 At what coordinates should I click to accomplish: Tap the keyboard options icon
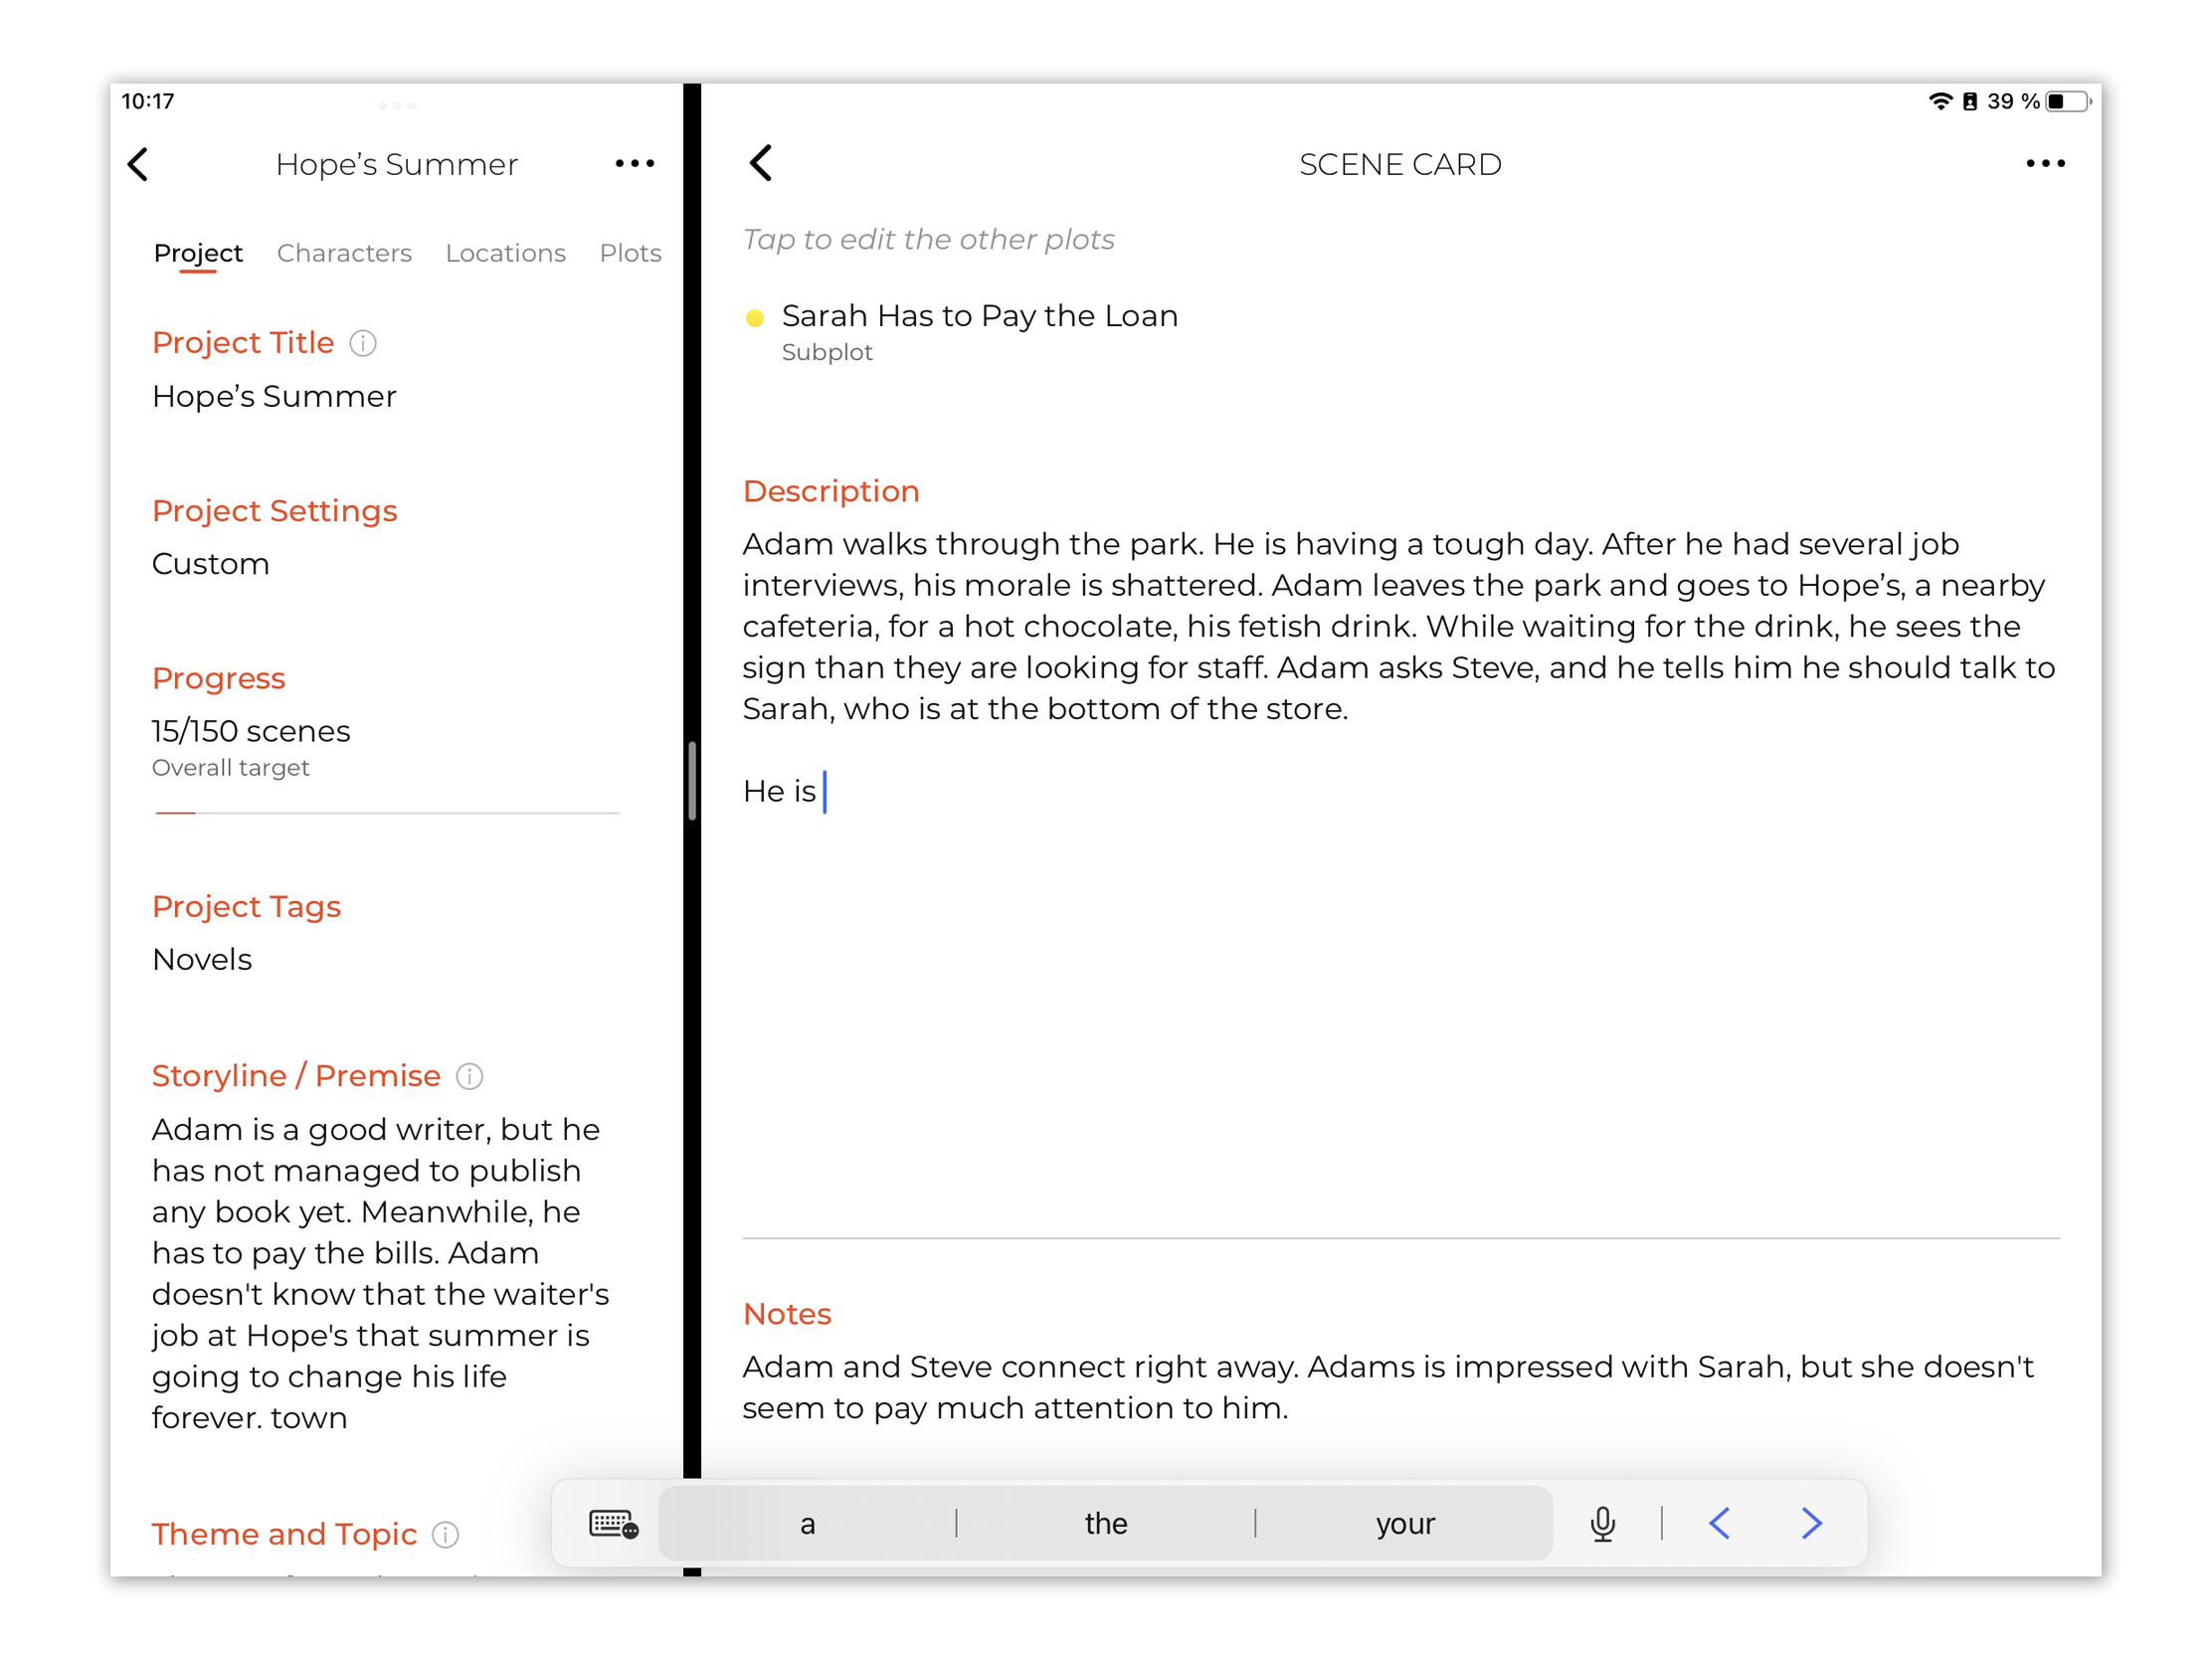click(613, 1523)
